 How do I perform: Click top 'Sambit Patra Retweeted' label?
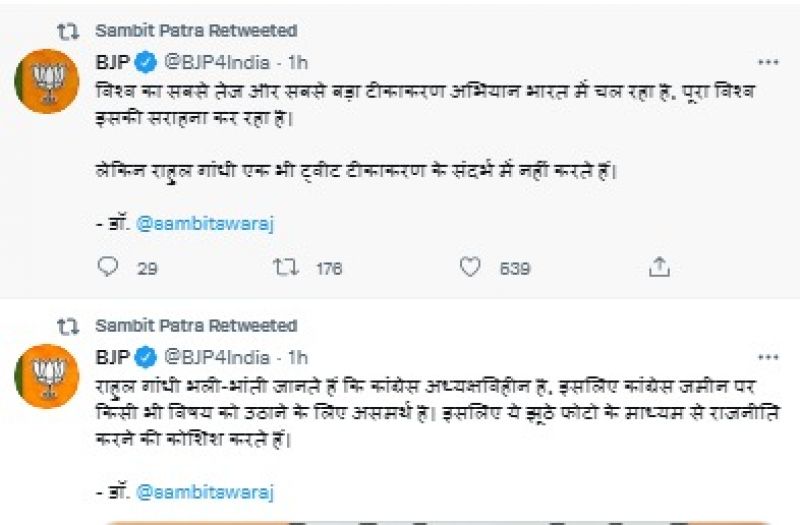click(x=196, y=31)
